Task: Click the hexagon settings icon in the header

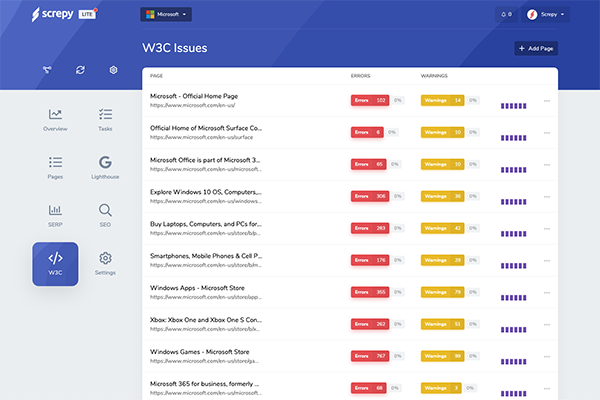Action: 113,70
